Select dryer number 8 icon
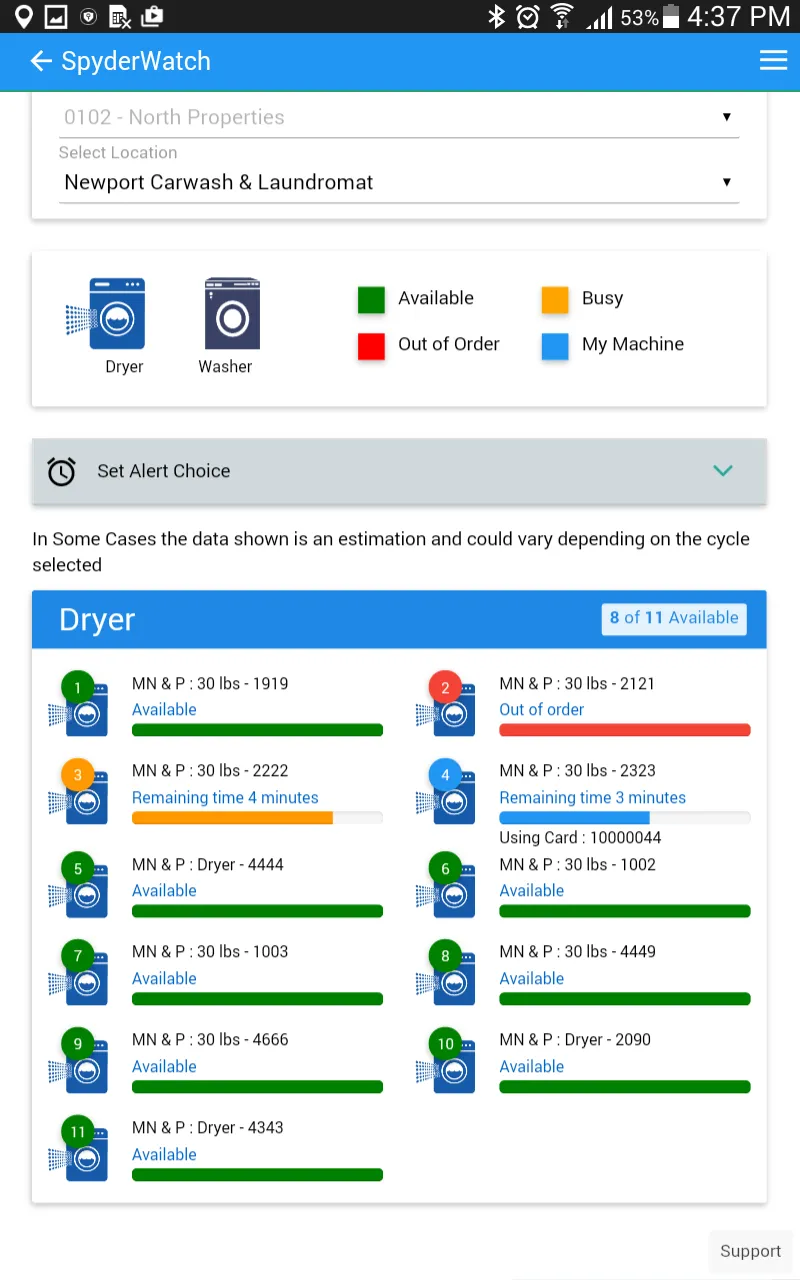Image resolution: width=800 pixels, height=1280 pixels. point(446,972)
